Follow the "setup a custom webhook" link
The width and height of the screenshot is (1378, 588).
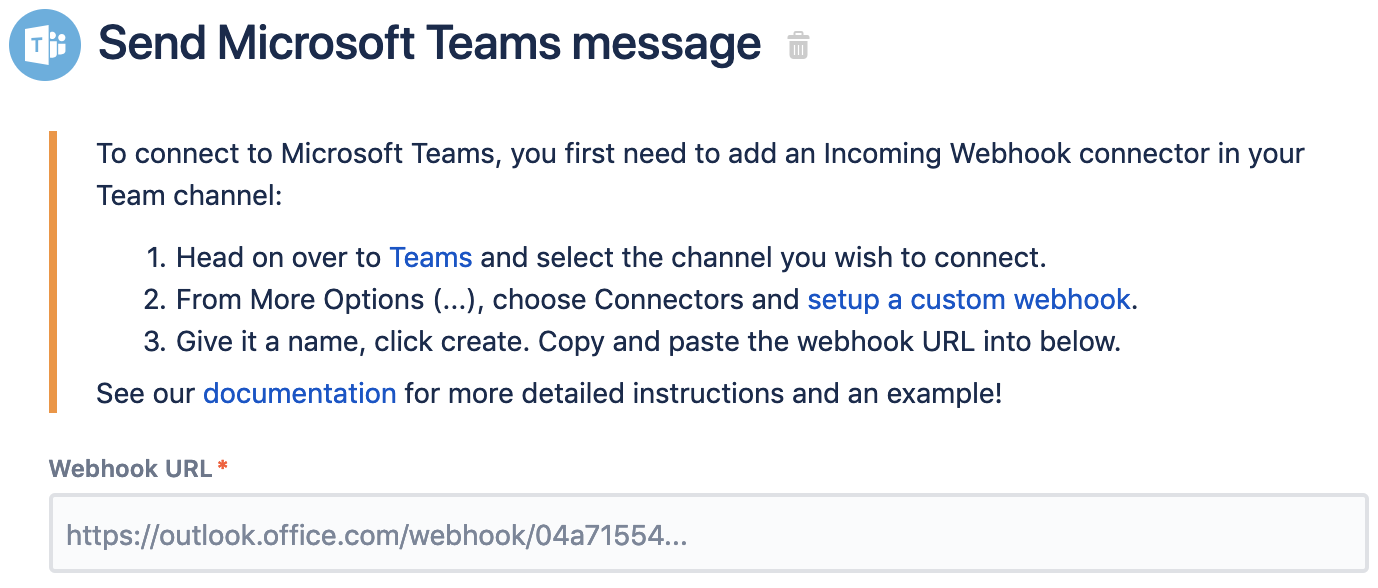pos(969,299)
